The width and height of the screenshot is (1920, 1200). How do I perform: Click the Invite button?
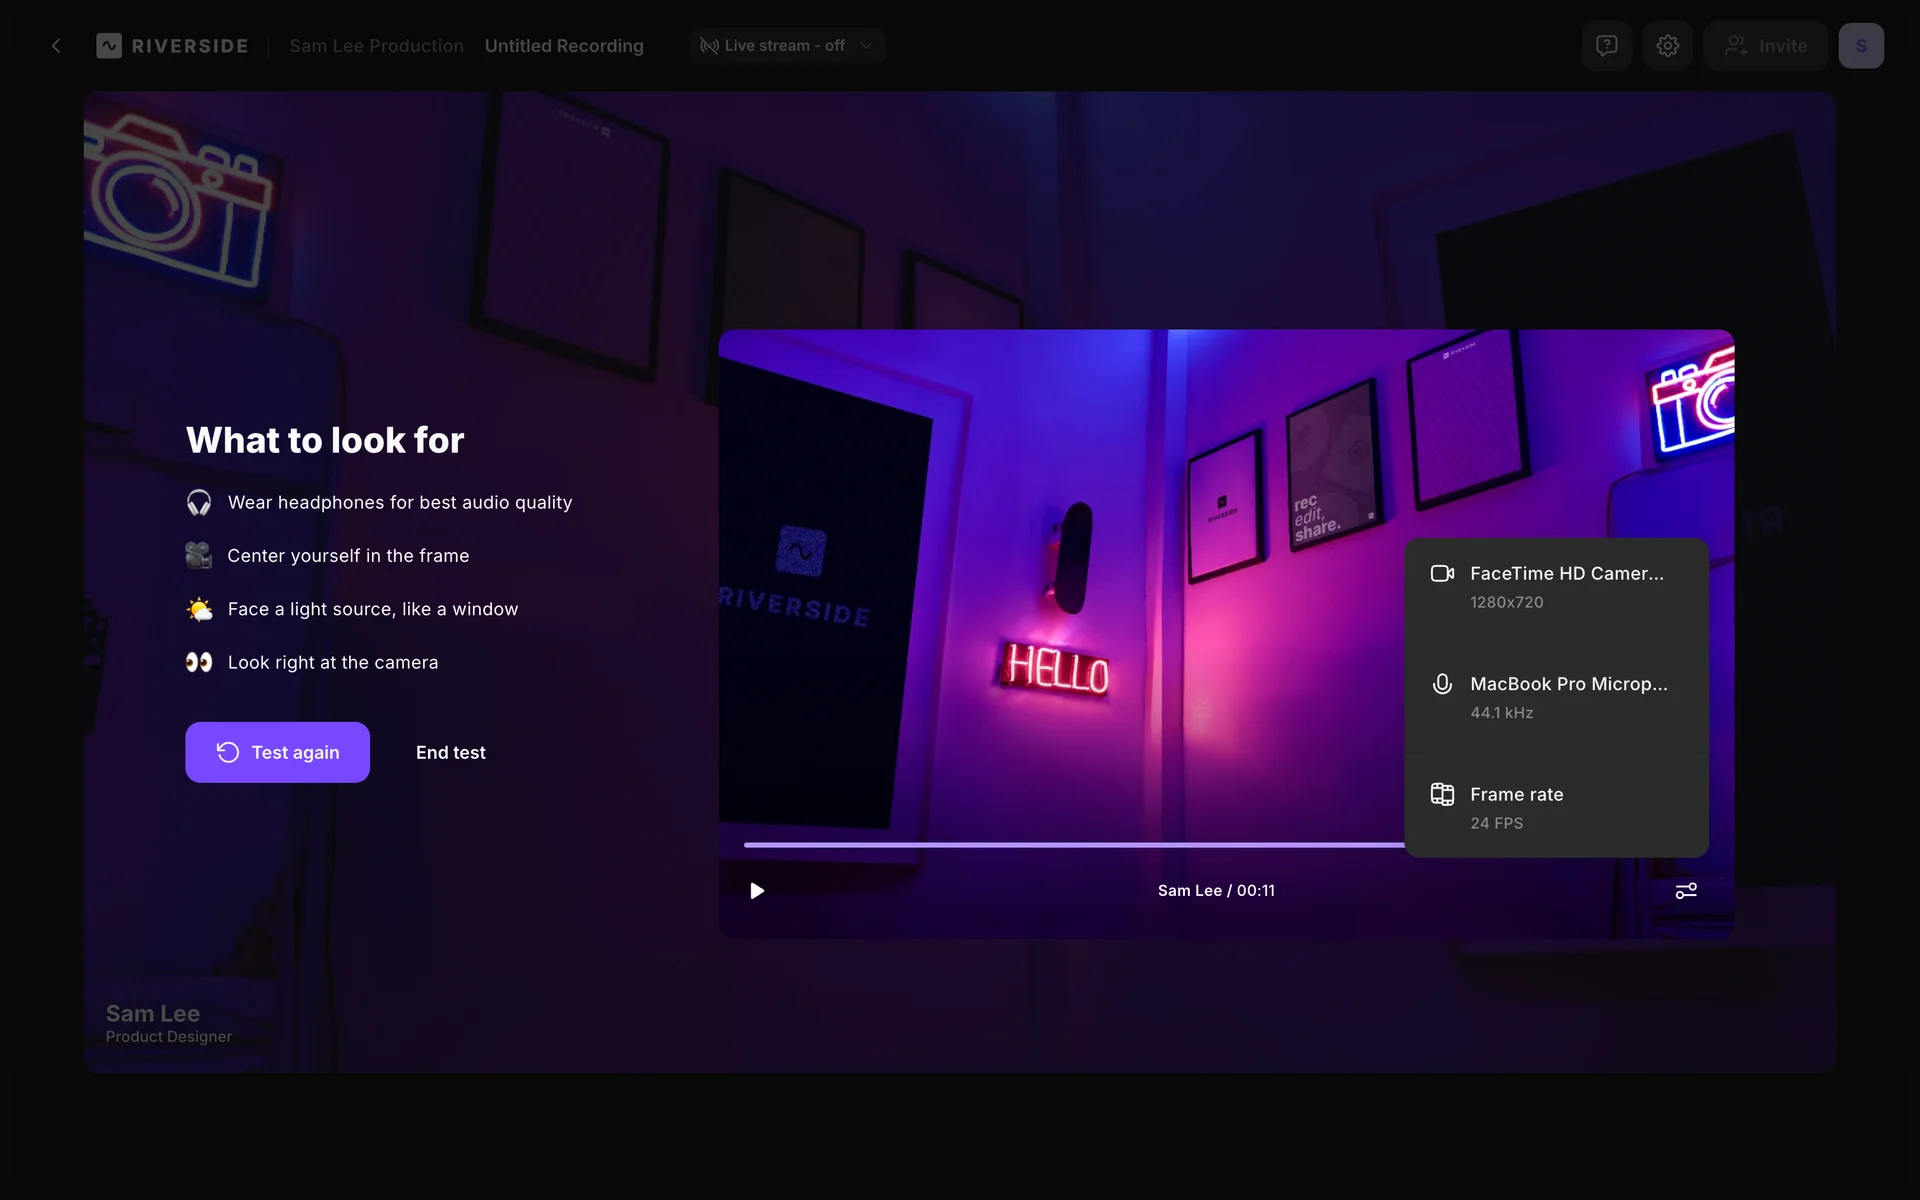(x=1766, y=46)
